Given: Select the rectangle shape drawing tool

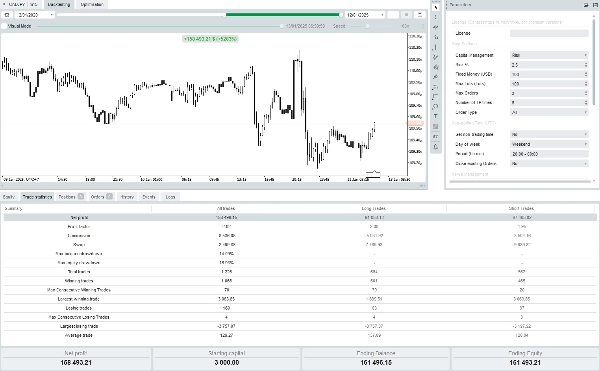Looking at the screenshot, I should (435, 97).
